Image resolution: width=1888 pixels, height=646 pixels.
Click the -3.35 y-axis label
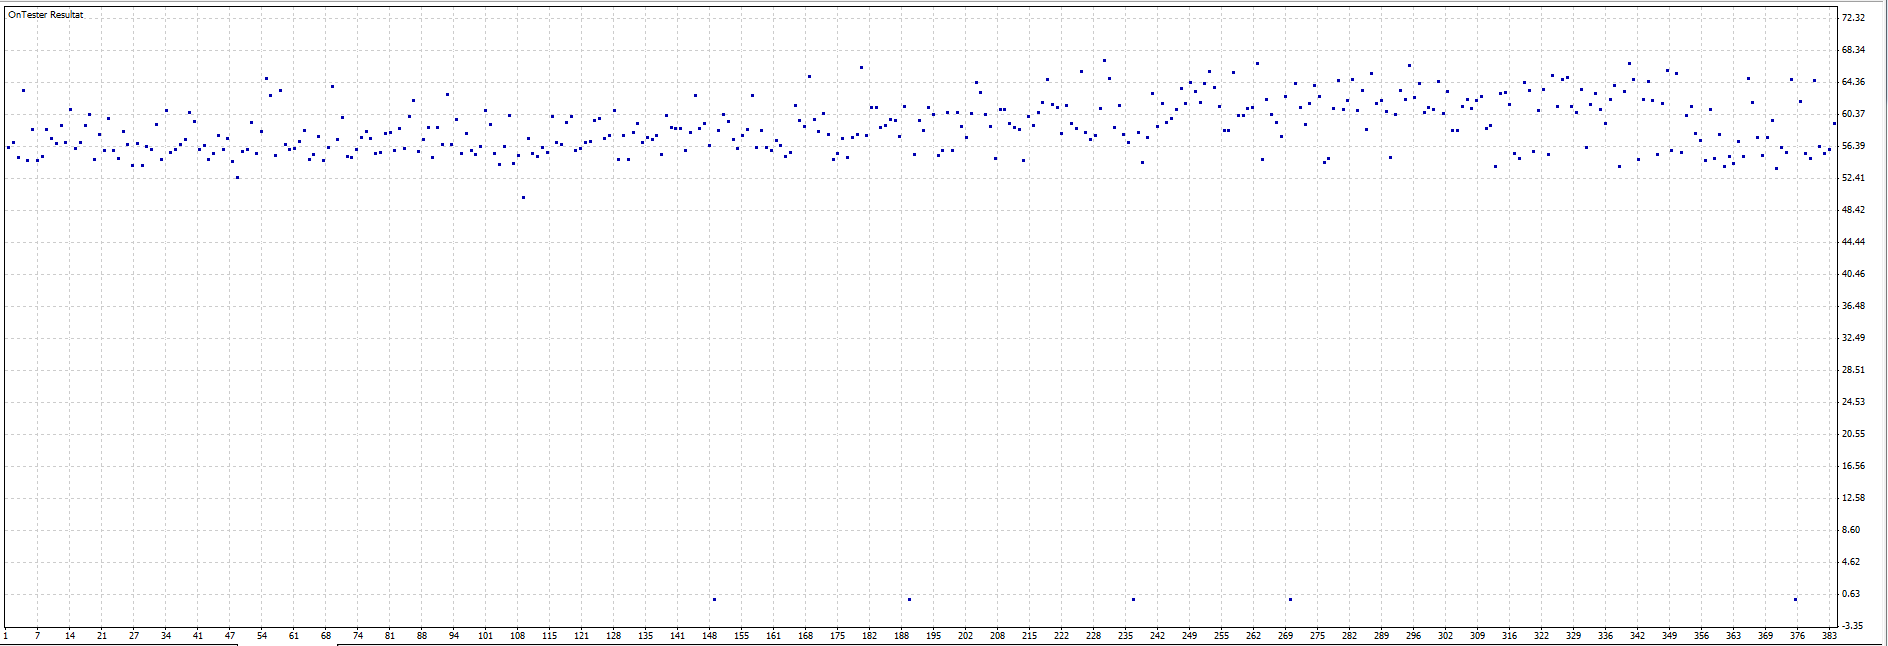[x=1852, y=626]
